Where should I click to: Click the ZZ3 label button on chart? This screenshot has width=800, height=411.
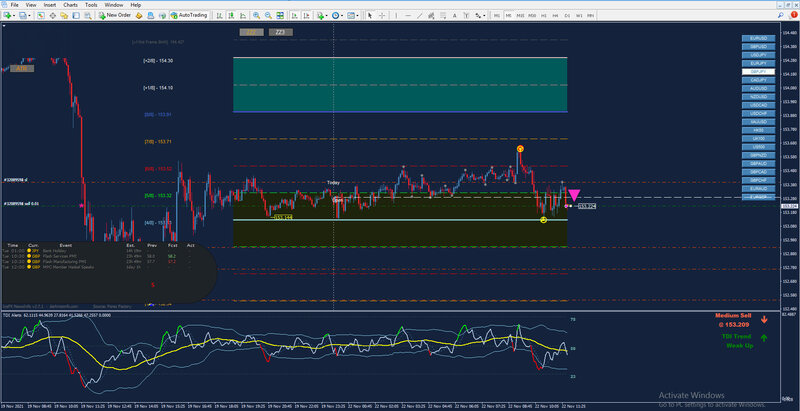[x=281, y=32]
